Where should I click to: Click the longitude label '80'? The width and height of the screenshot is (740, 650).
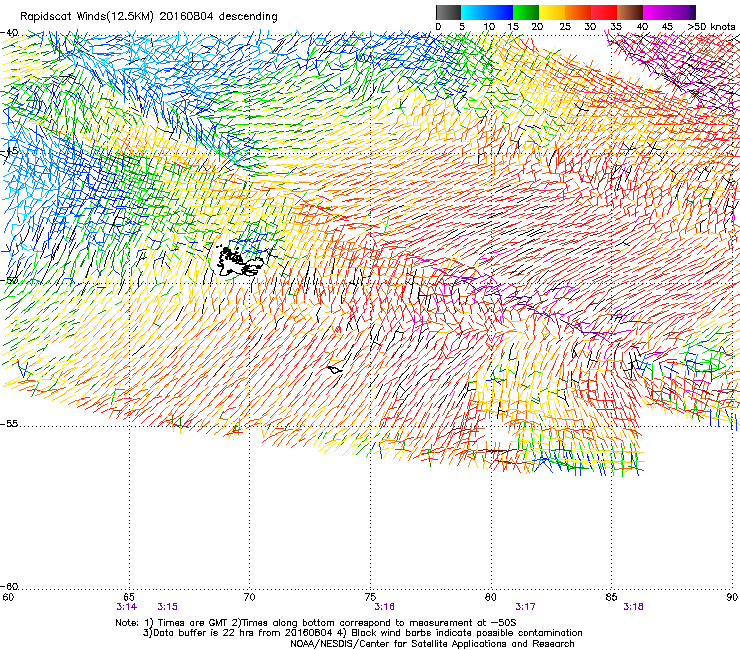(x=491, y=597)
